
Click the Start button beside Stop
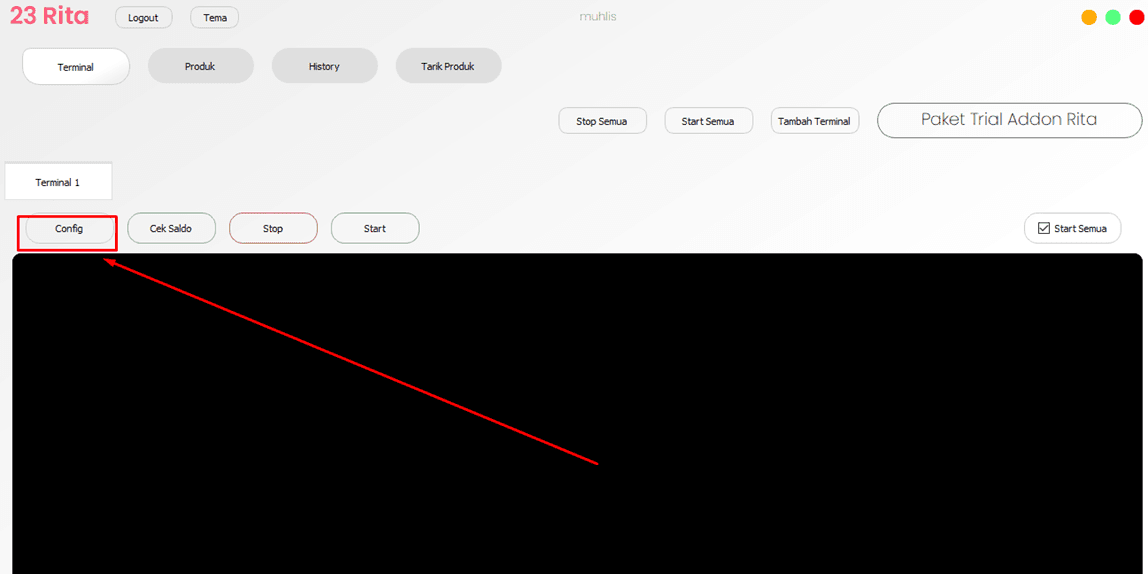(375, 229)
